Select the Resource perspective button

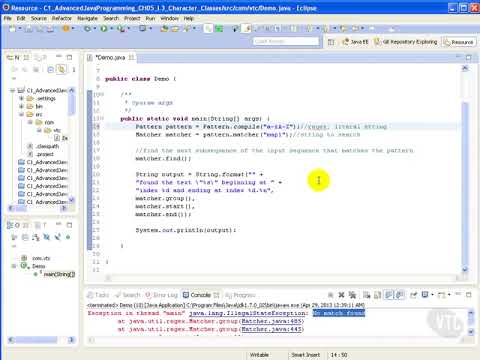click(x=459, y=42)
